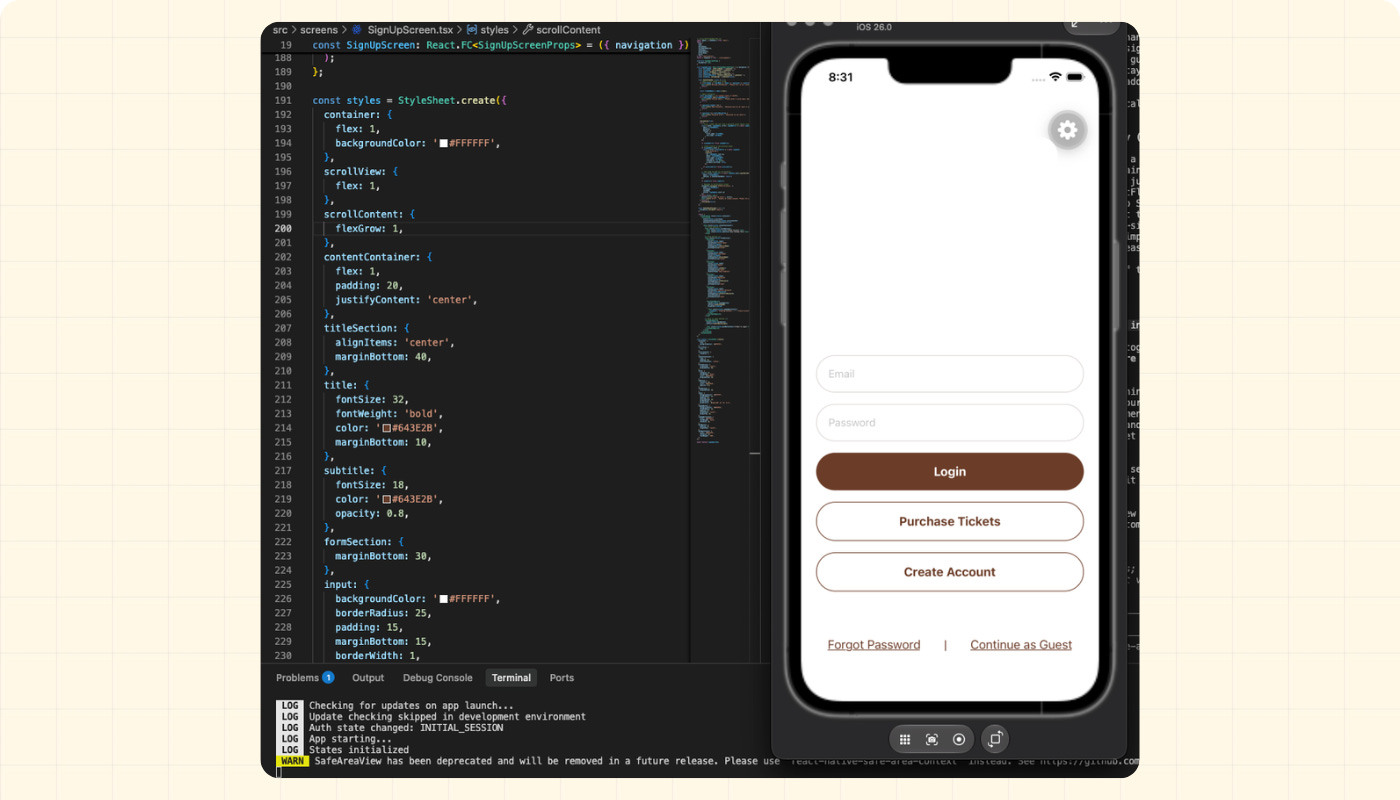
Task: Switch to the Problems panel tab
Action: 297,678
